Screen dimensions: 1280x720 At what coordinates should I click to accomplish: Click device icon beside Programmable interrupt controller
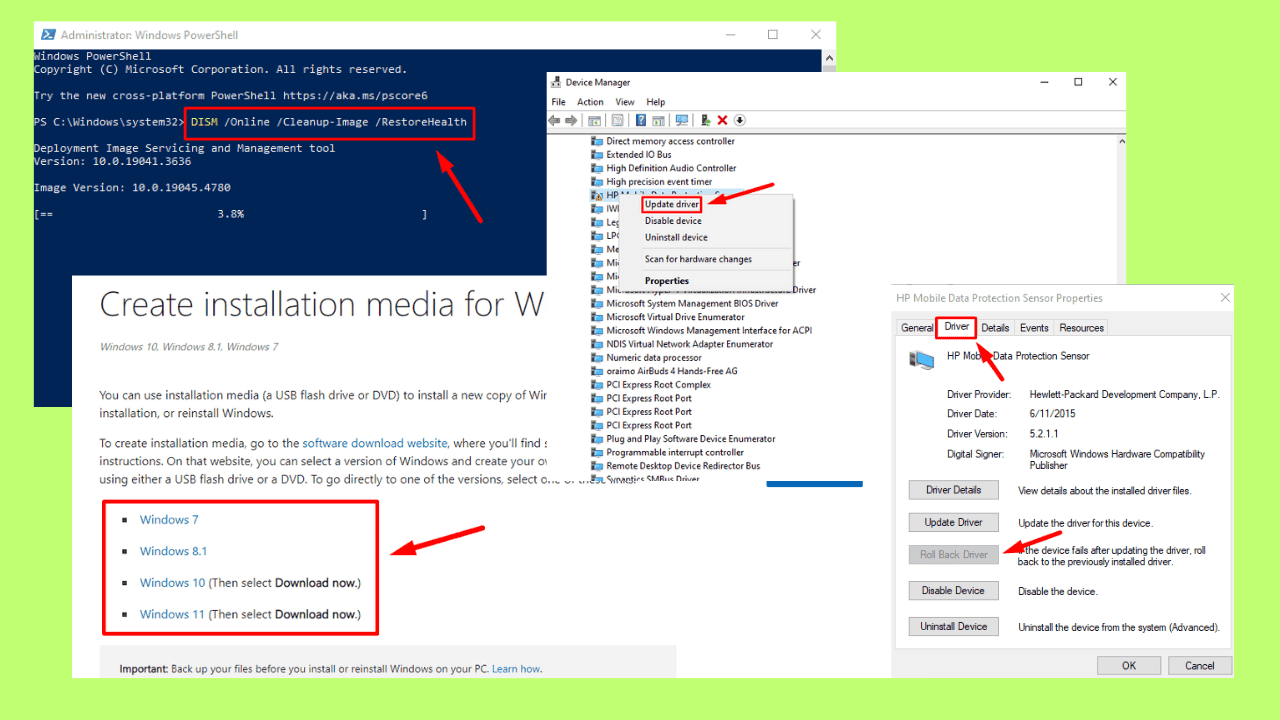coord(597,452)
